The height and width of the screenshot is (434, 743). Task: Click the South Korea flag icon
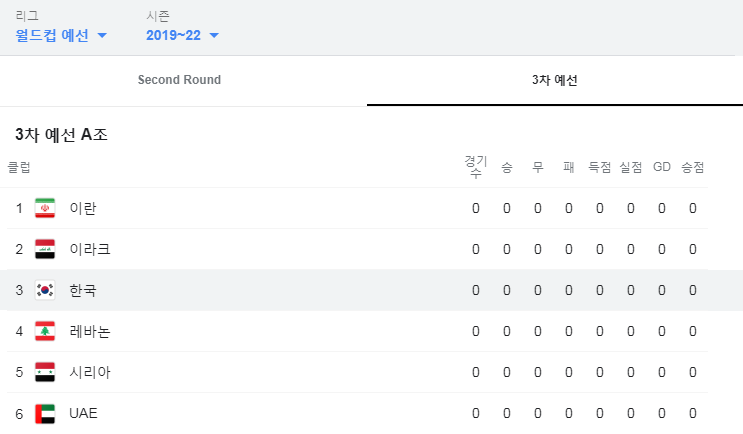click(x=45, y=290)
